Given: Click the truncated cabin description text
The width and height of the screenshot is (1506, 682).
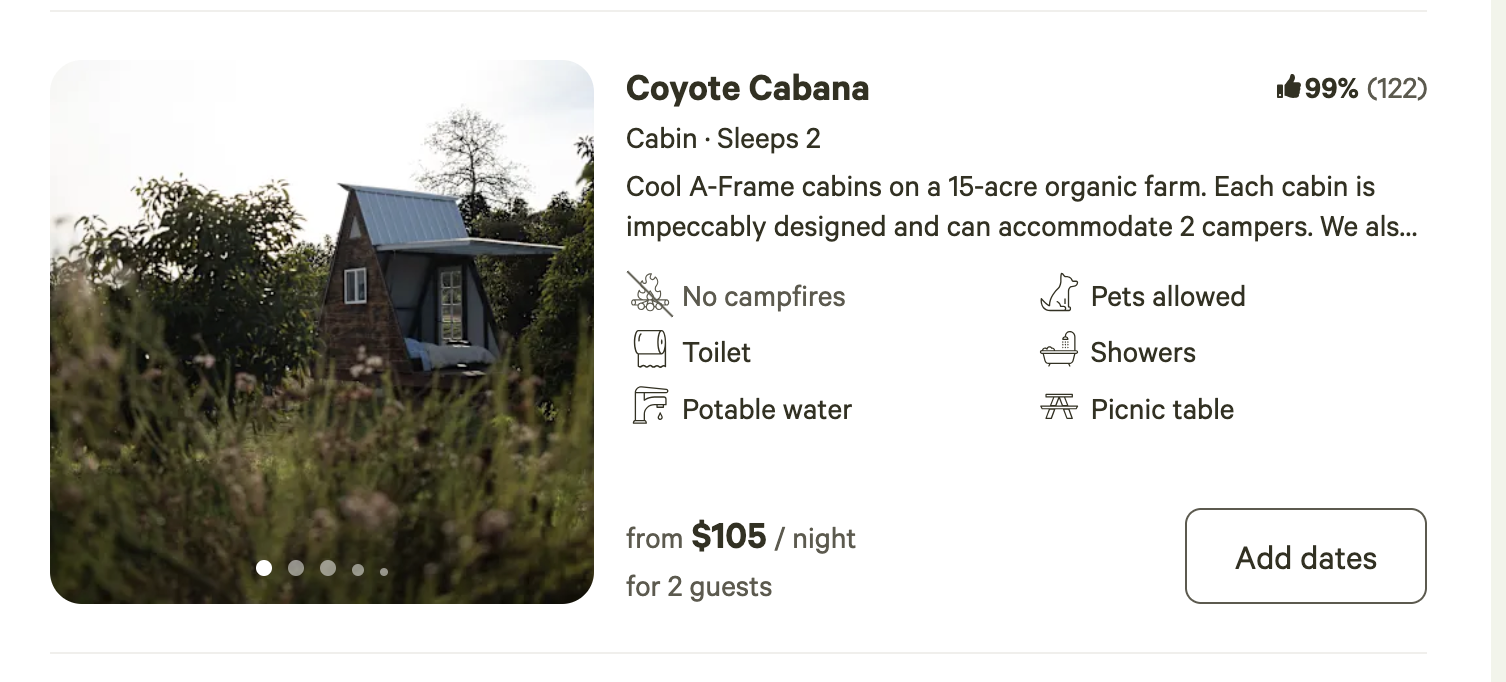Looking at the screenshot, I should (1020, 207).
